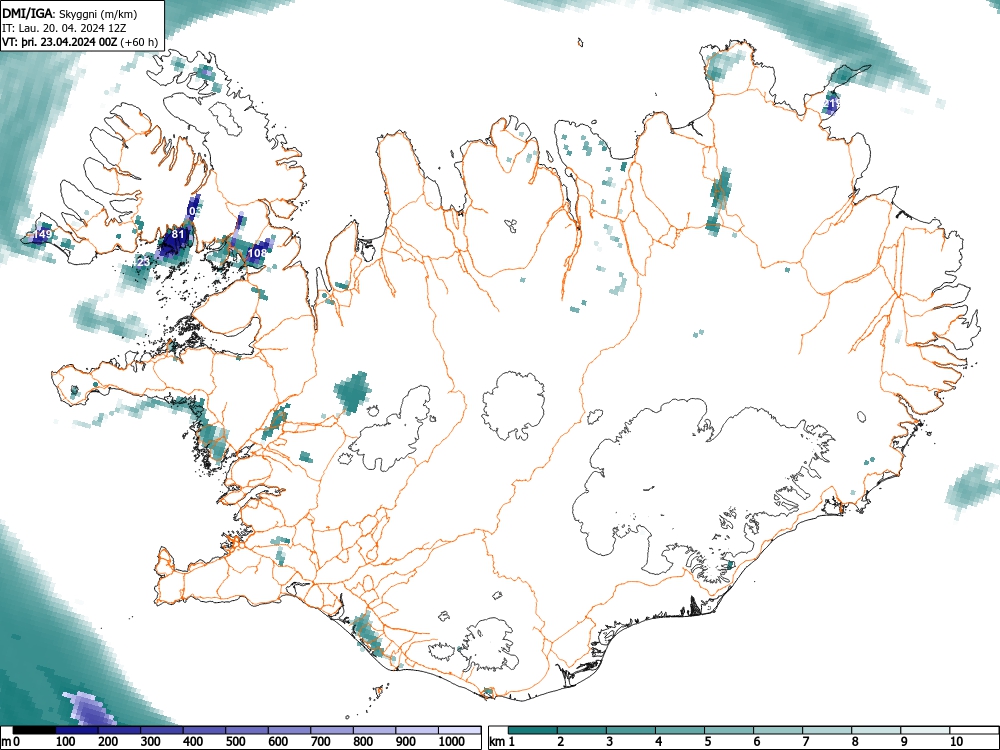
Task: Select the 400–500 m legend swatch
Action: (x=204, y=730)
